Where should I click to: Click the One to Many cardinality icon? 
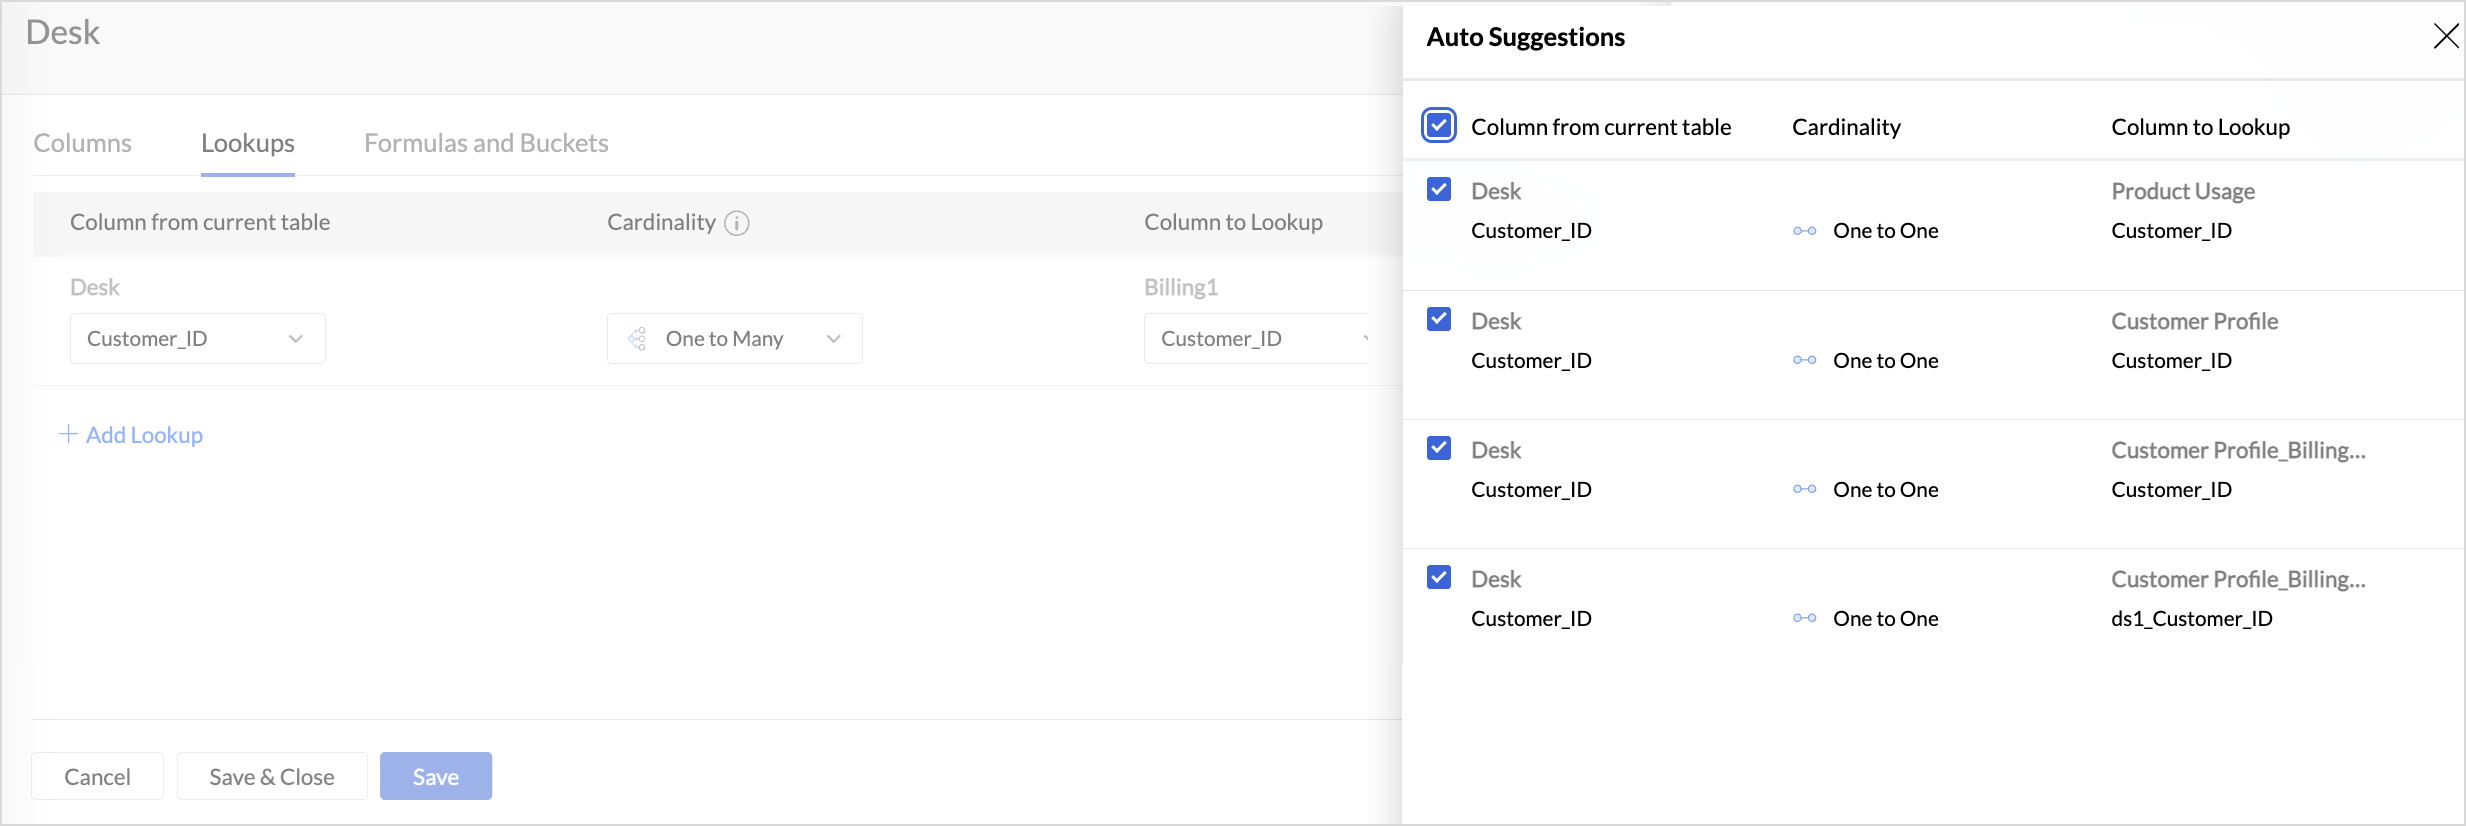point(637,339)
